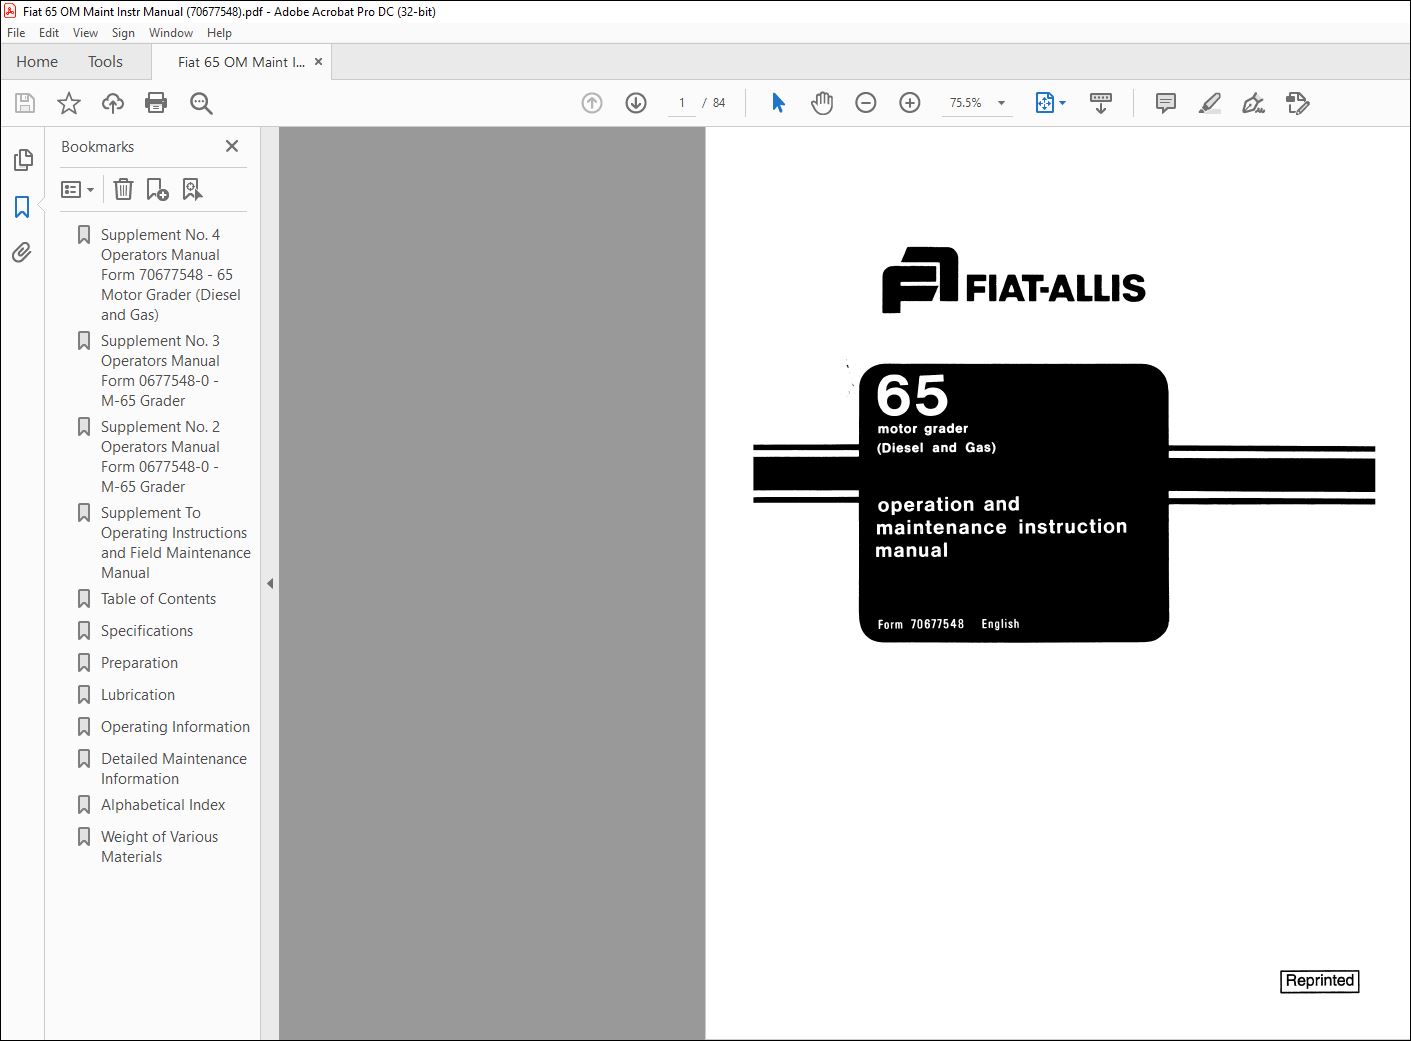1411x1041 pixels.
Task: Open the File menu
Action: click(x=16, y=33)
